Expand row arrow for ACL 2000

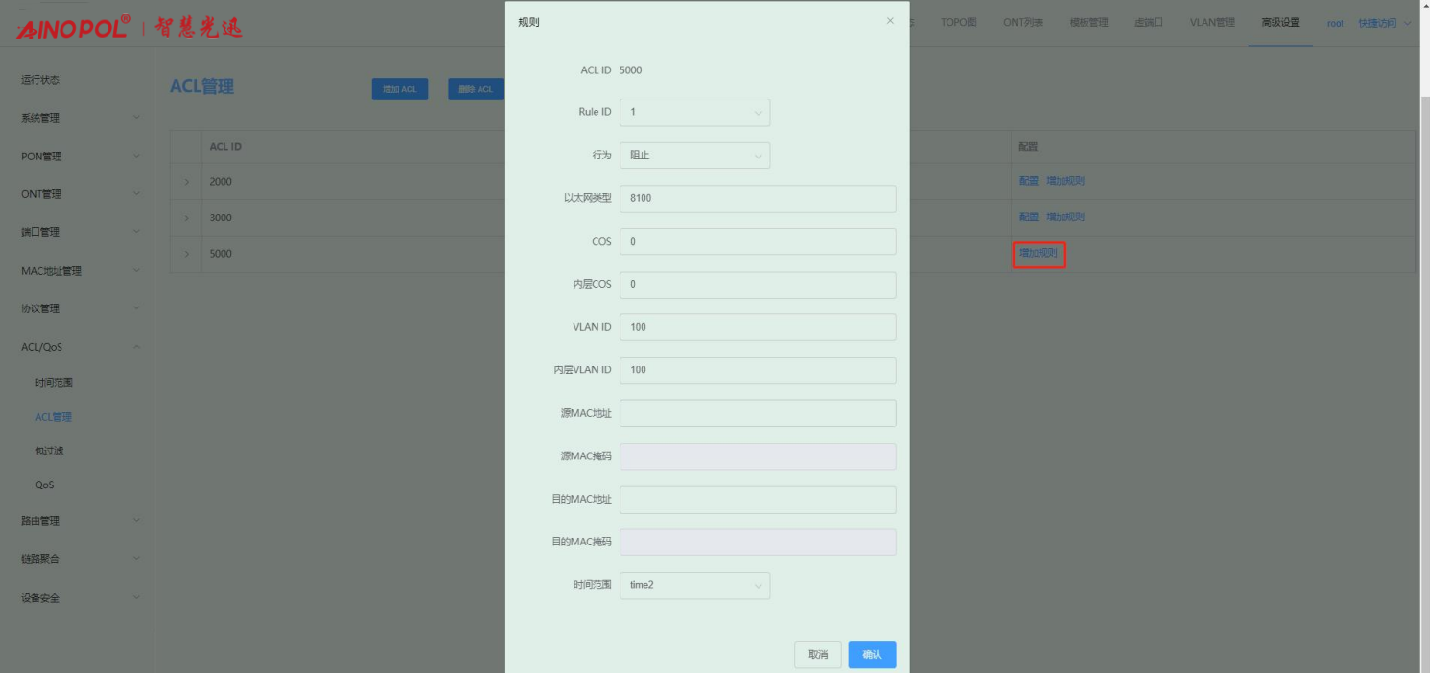pos(186,181)
